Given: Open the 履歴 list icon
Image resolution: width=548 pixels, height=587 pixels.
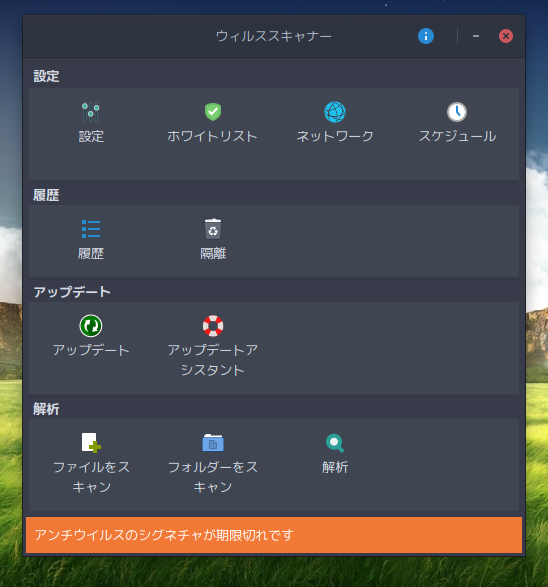Looking at the screenshot, I should (91, 229).
